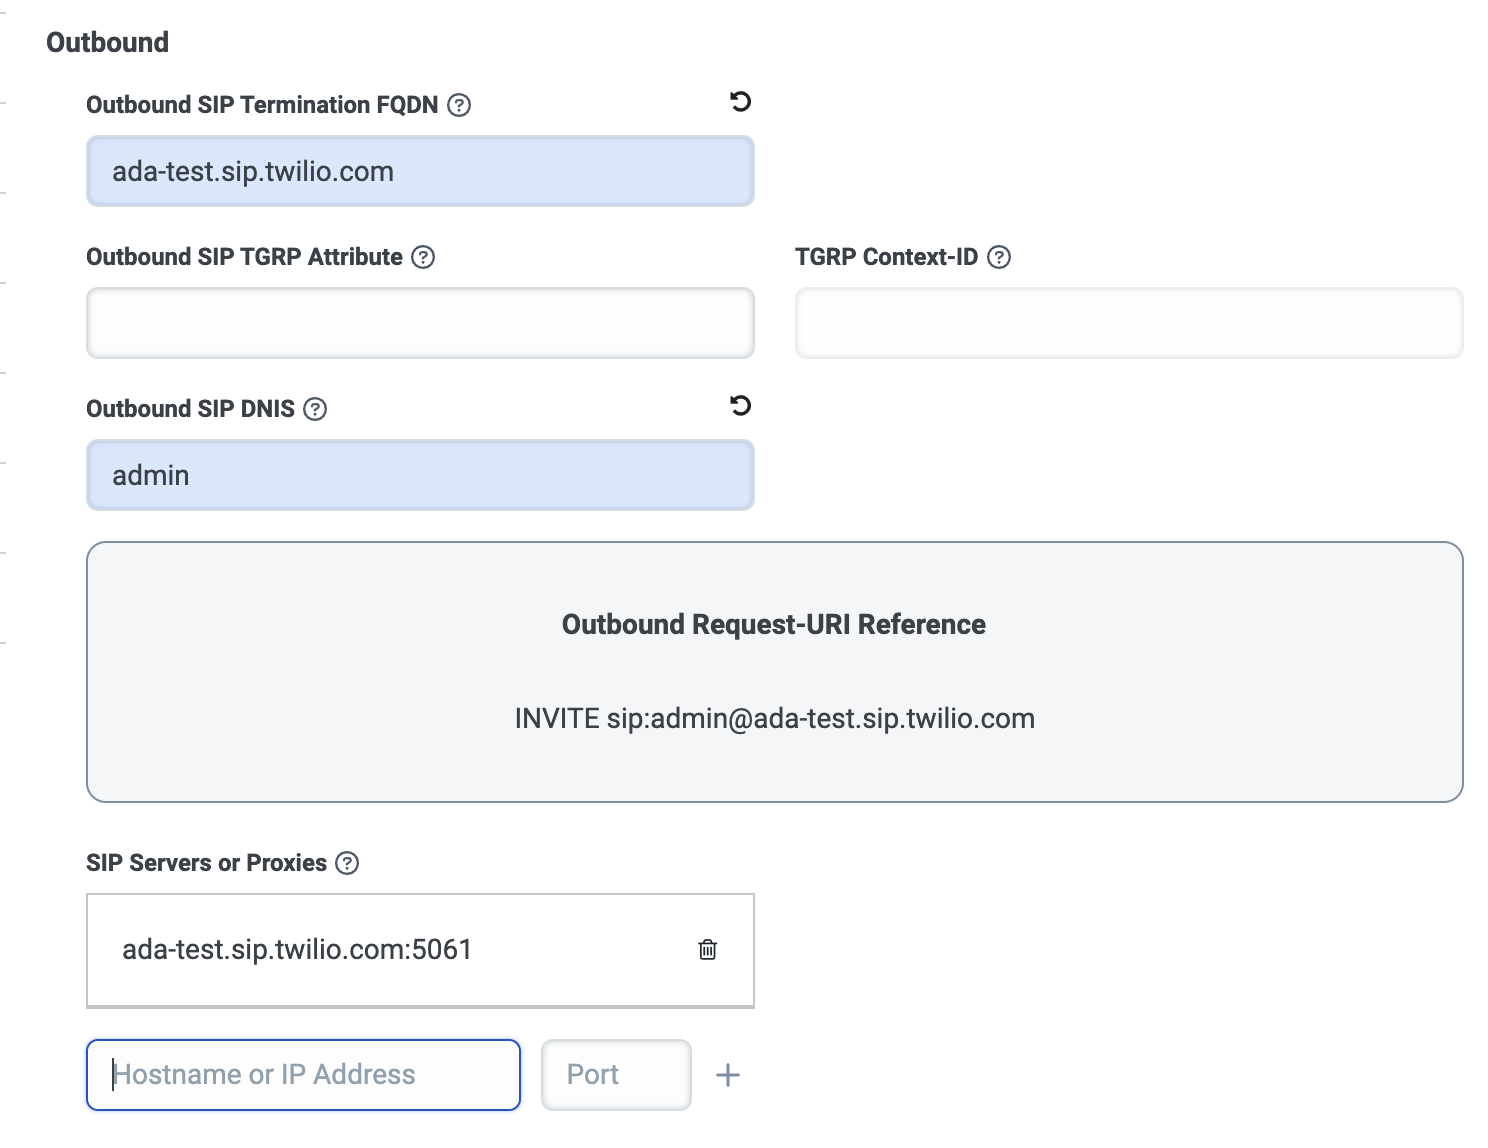1488x1148 pixels.
Task: Select the ada-test.sip.twilio.com:5061 list entry
Action: 297,950
